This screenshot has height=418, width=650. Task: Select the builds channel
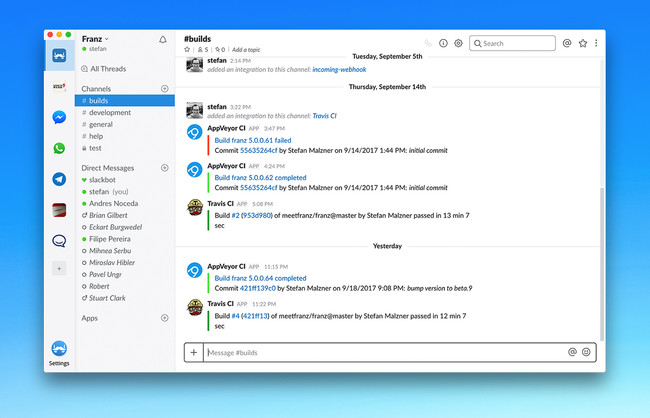point(125,100)
